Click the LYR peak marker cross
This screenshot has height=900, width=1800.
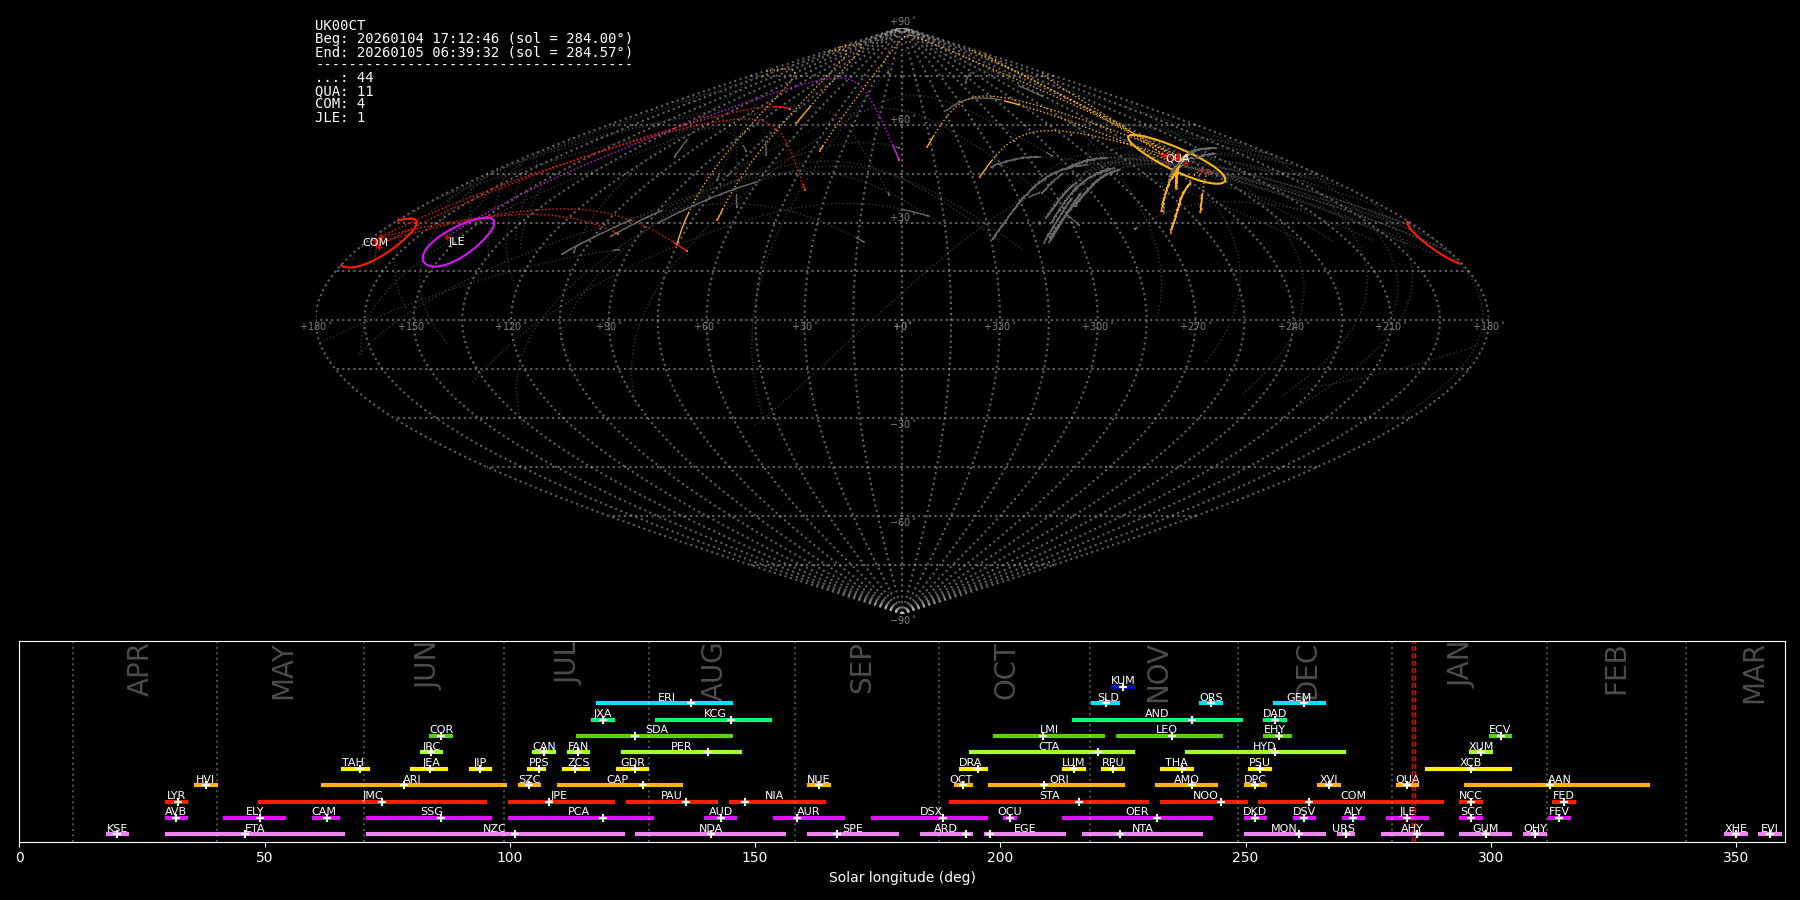point(178,802)
